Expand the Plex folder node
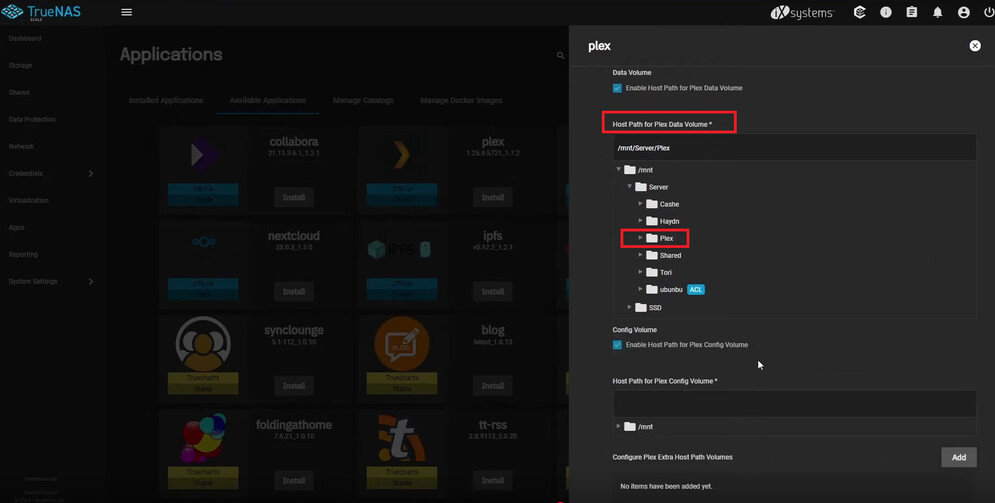Screen dimensions: 995x503 click(x=640, y=238)
